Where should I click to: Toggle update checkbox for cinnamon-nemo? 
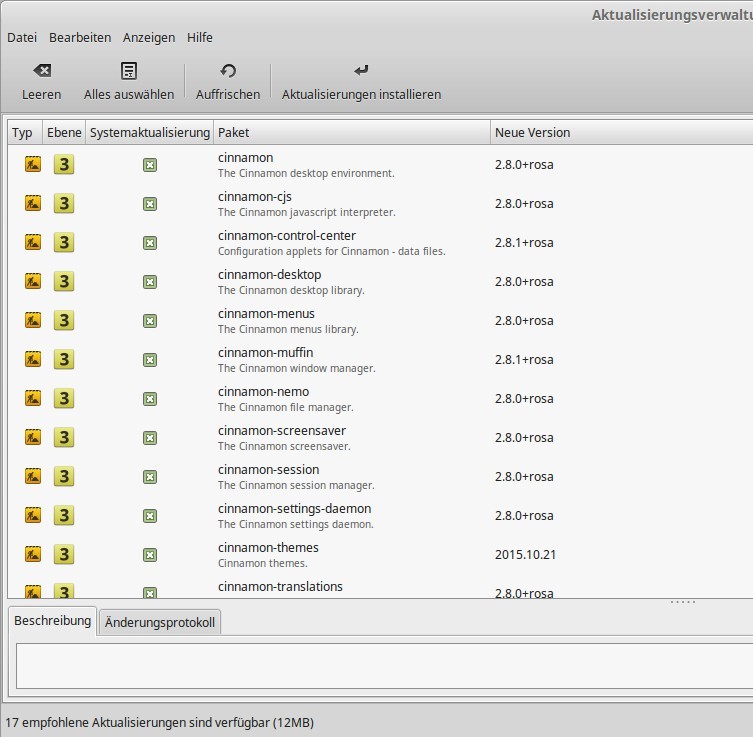tap(150, 399)
